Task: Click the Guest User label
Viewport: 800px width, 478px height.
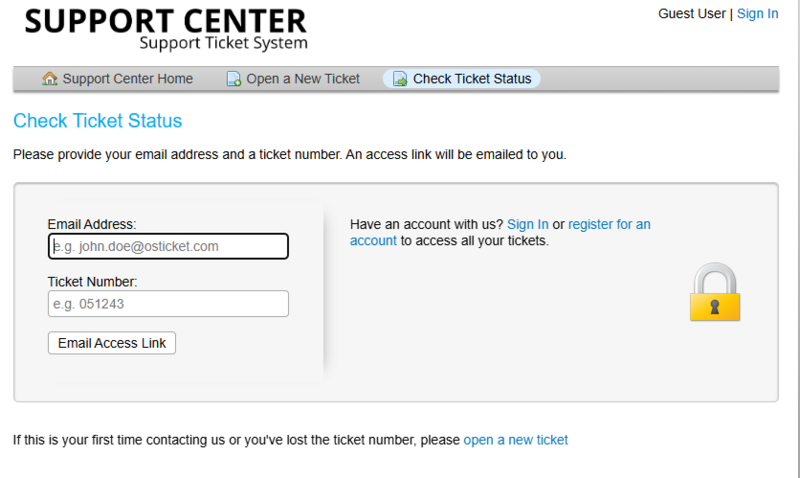Action: (692, 14)
